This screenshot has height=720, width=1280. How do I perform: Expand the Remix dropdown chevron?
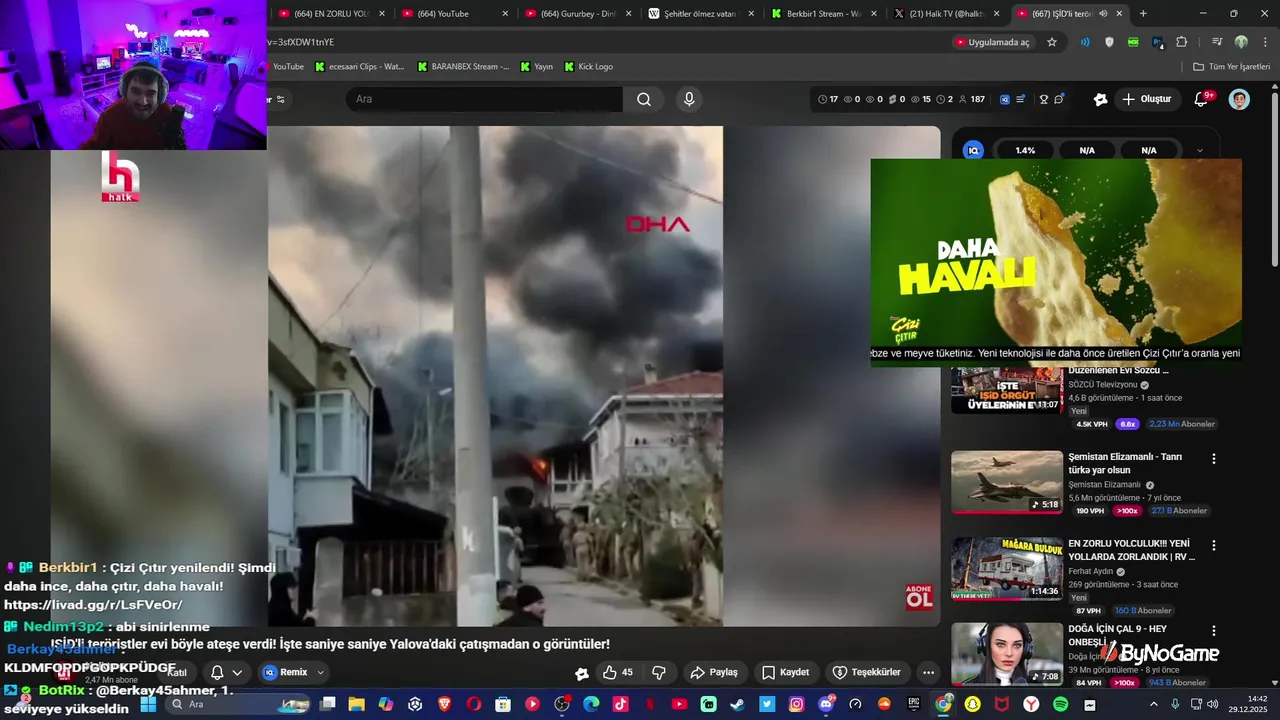(x=321, y=672)
